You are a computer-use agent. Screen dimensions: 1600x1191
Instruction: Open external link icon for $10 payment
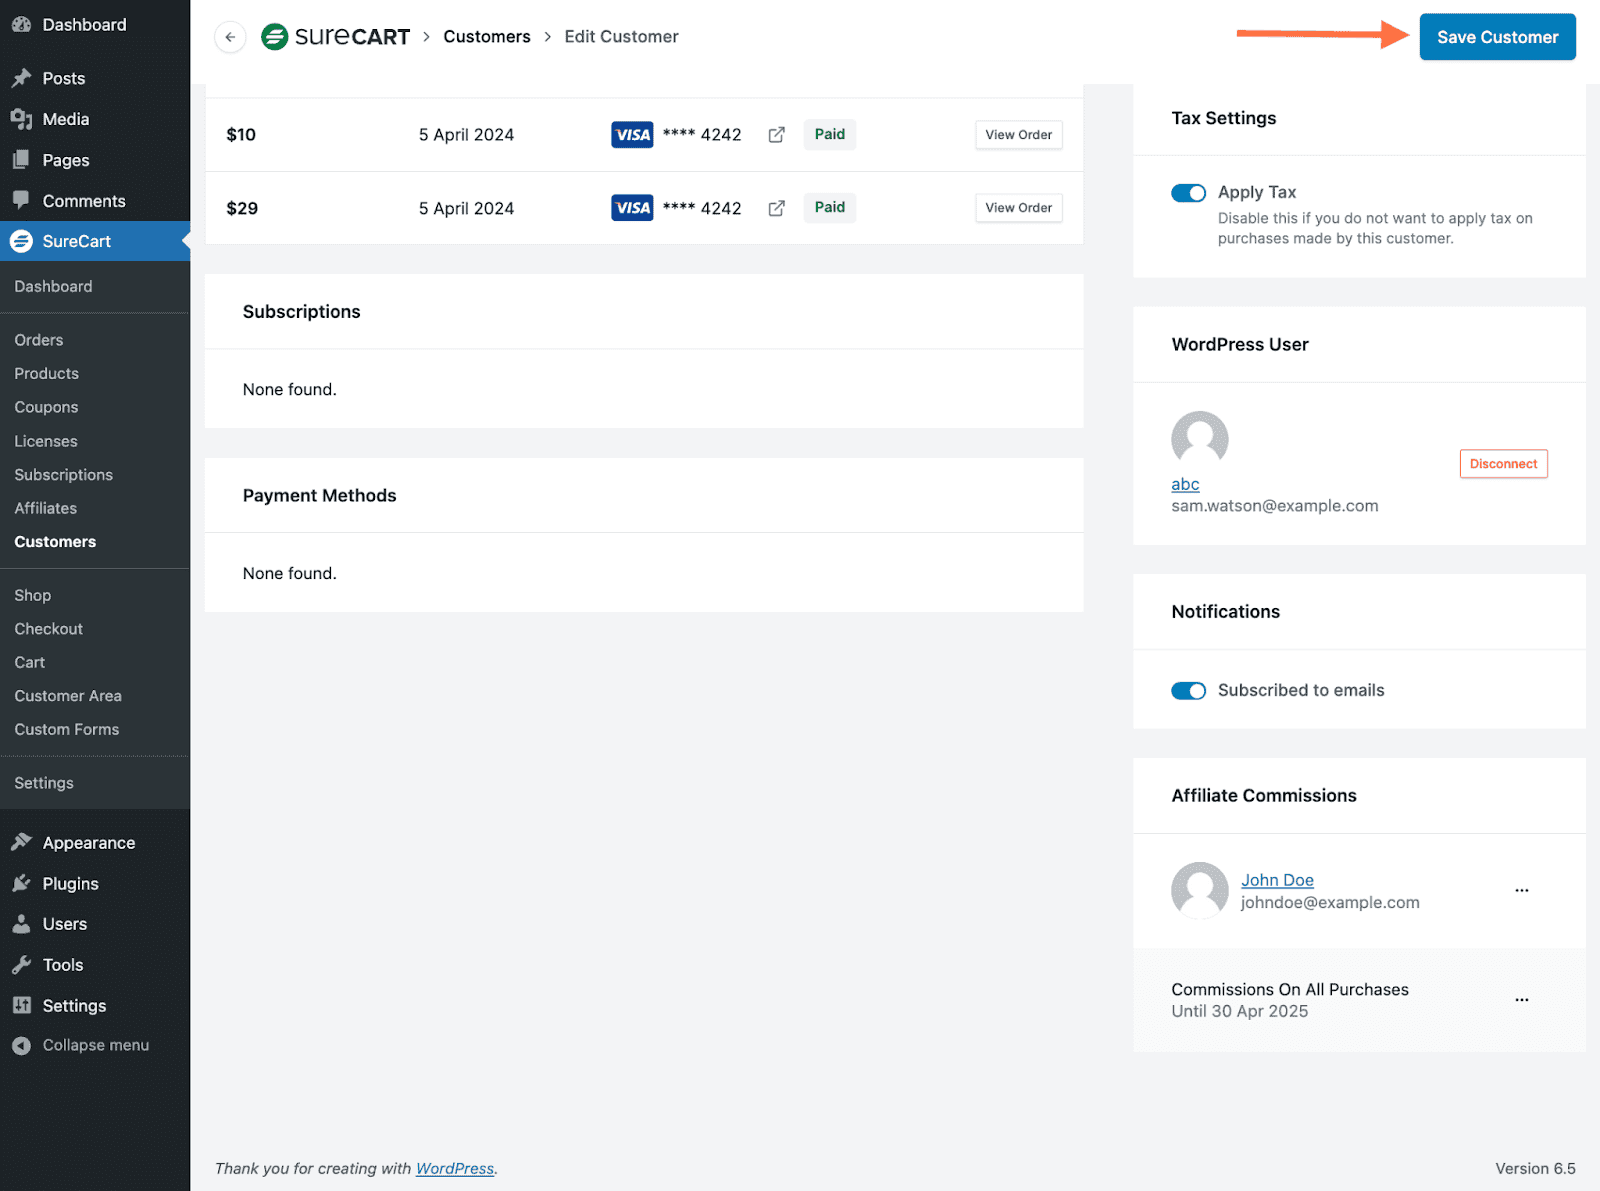tap(776, 135)
